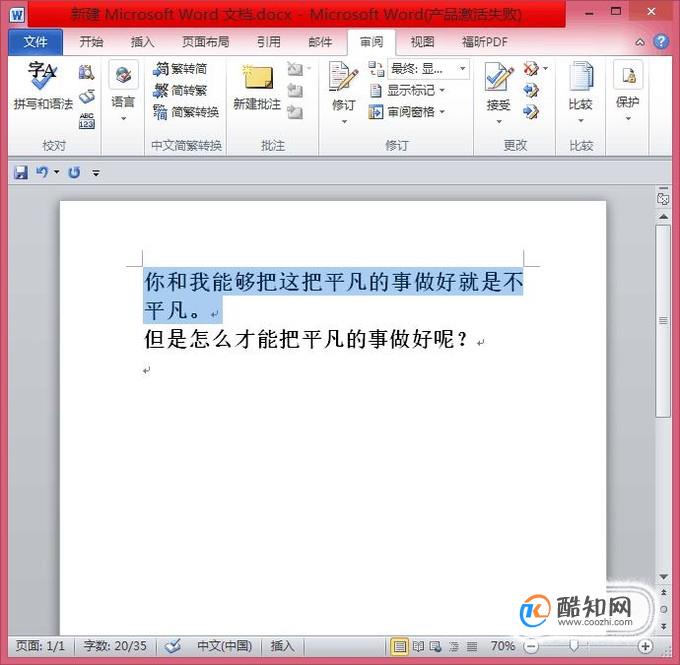Expand the Reject dropdown arrow
680x665 pixels.
545,69
